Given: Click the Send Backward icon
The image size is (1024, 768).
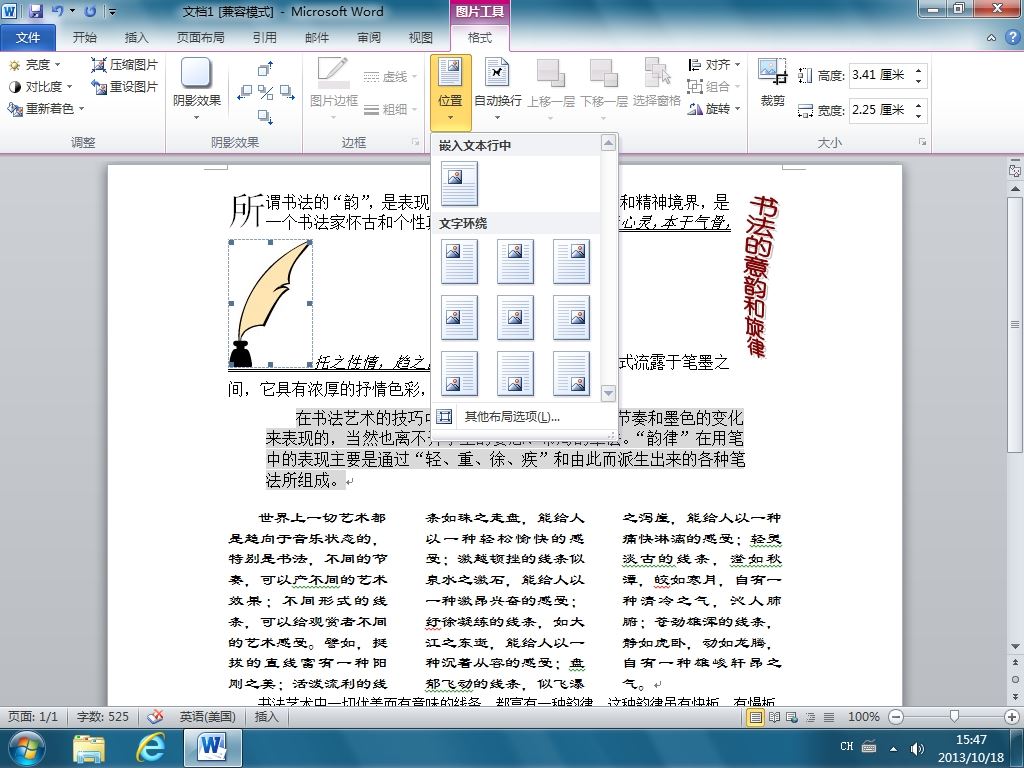Looking at the screenshot, I should [x=603, y=73].
